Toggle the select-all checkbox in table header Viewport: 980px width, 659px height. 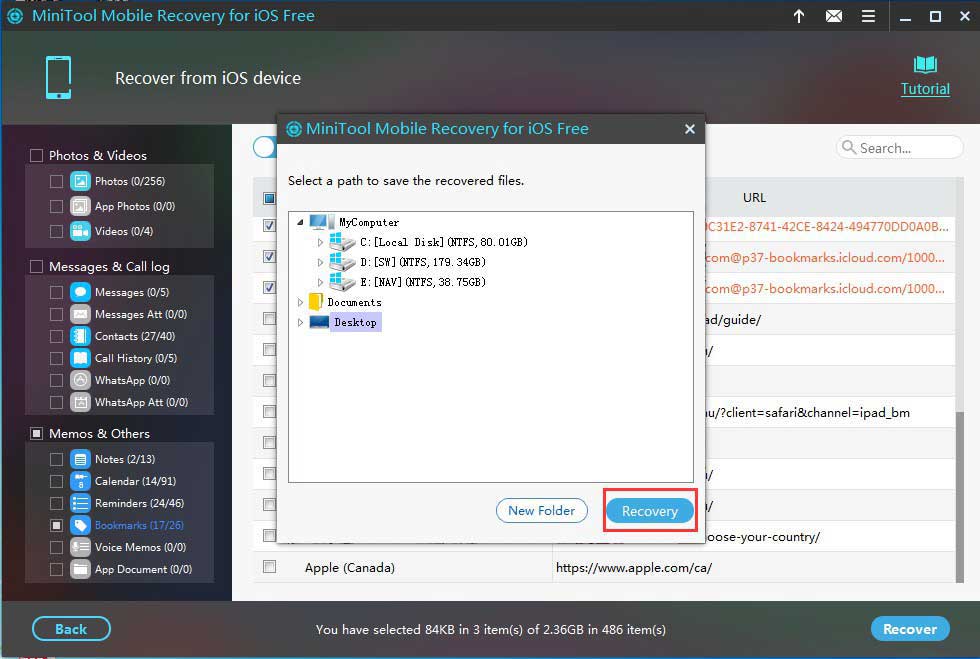[x=269, y=198]
